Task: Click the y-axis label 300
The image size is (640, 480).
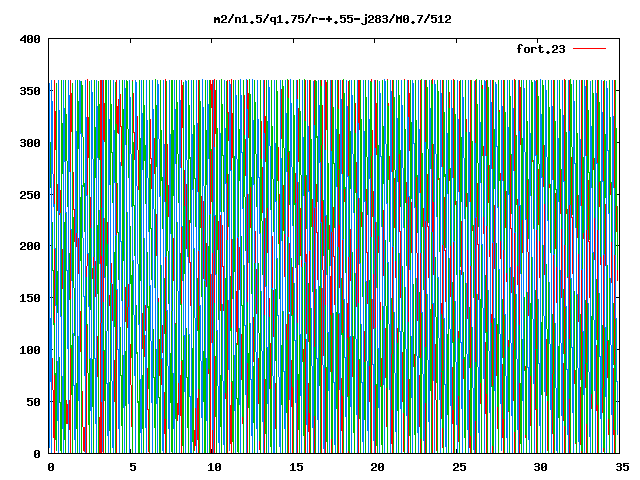Action: (x=30, y=143)
